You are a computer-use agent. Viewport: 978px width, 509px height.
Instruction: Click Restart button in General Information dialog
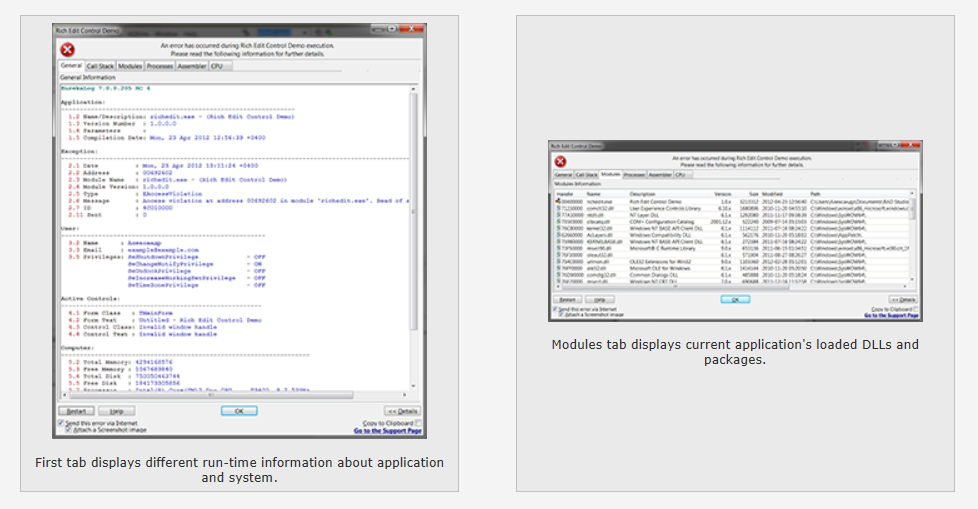pyautogui.click(x=76, y=411)
